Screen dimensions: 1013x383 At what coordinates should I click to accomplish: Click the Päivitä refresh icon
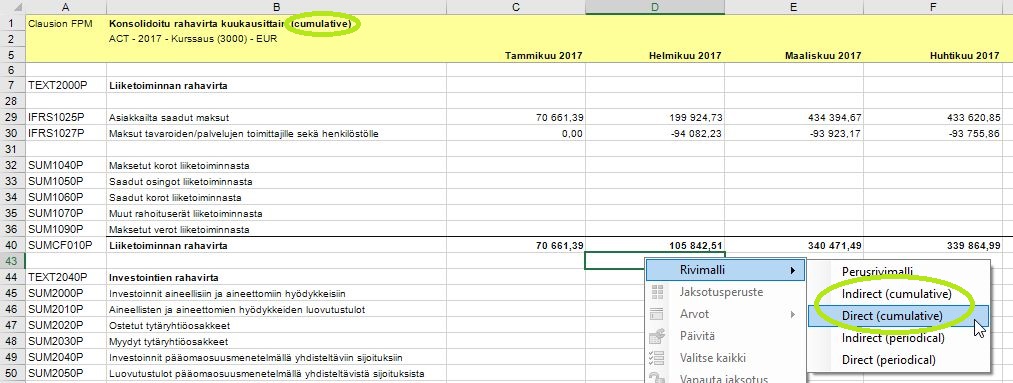pos(657,336)
